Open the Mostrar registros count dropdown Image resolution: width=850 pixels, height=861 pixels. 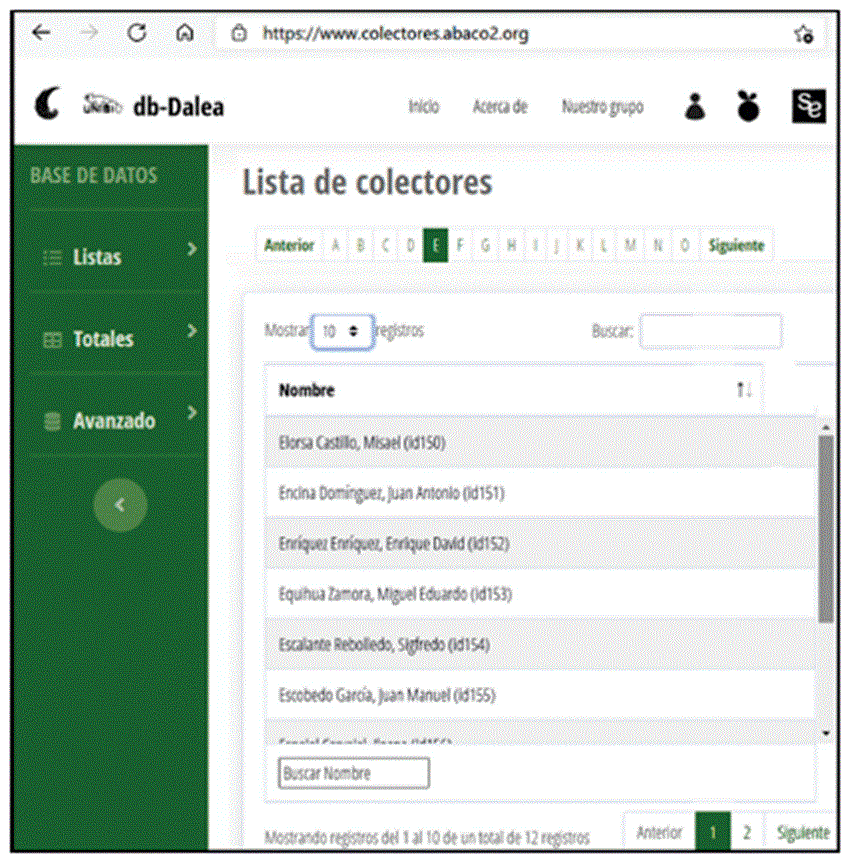point(342,331)
